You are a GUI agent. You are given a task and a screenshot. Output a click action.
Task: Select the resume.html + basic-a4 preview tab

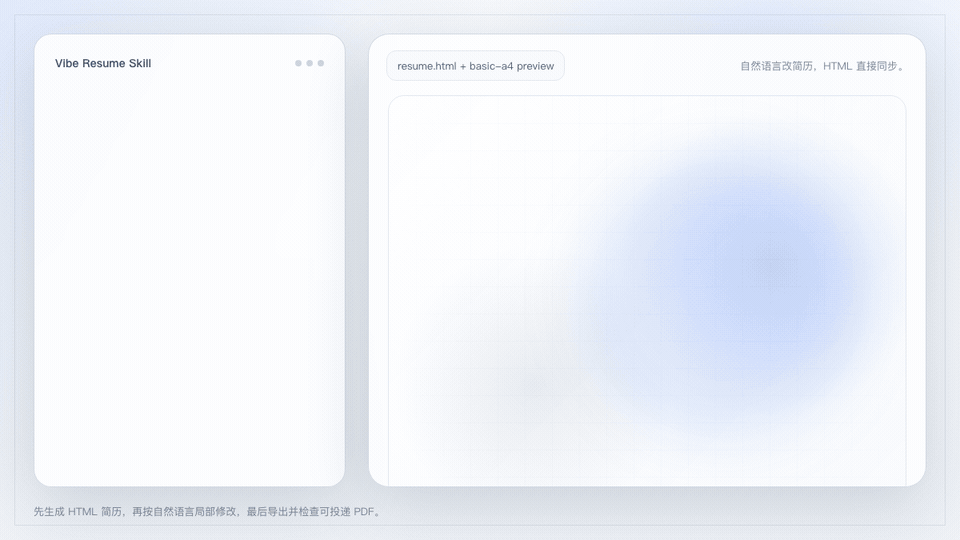(476, 66)
